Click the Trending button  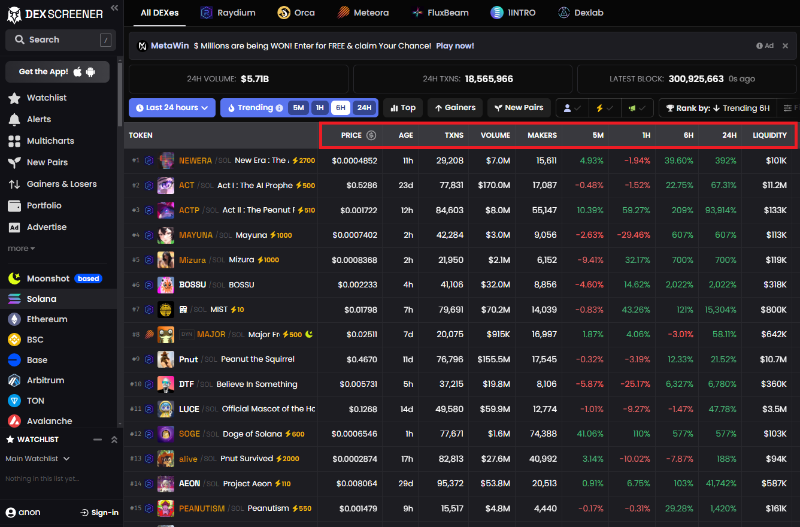(x=255, y=108)
